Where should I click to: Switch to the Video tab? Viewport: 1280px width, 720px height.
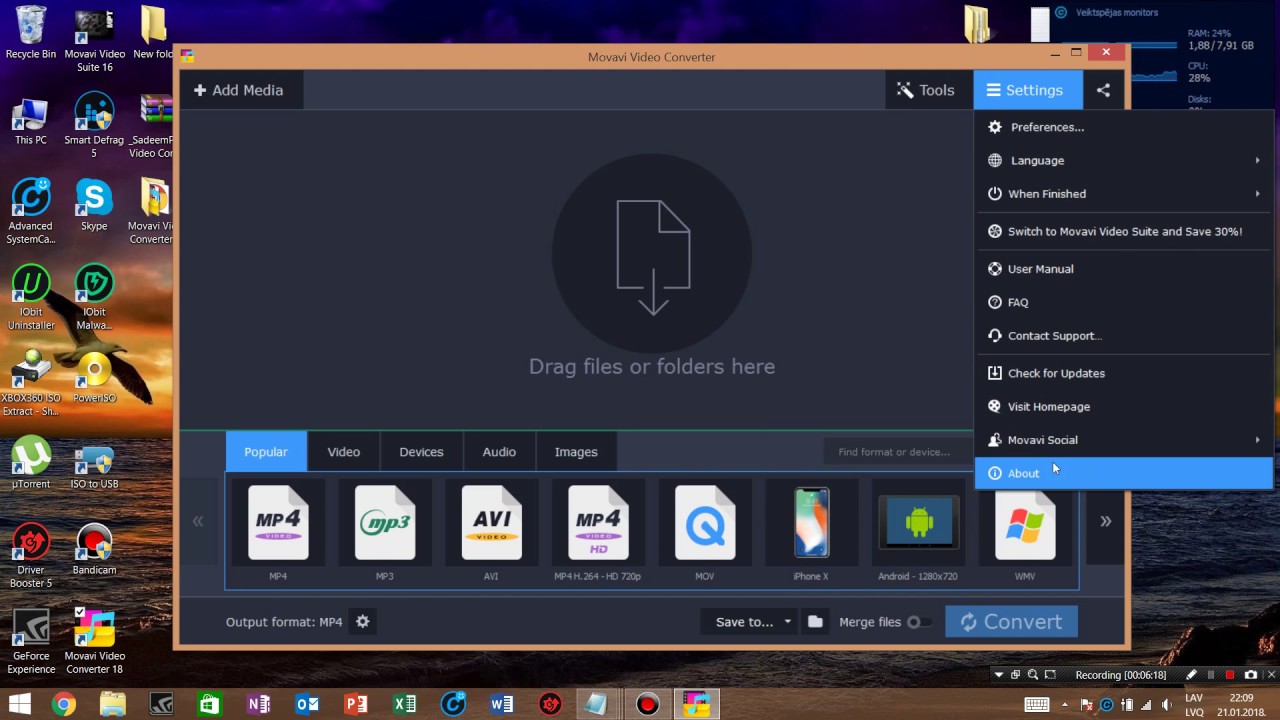tap(344, 452)
